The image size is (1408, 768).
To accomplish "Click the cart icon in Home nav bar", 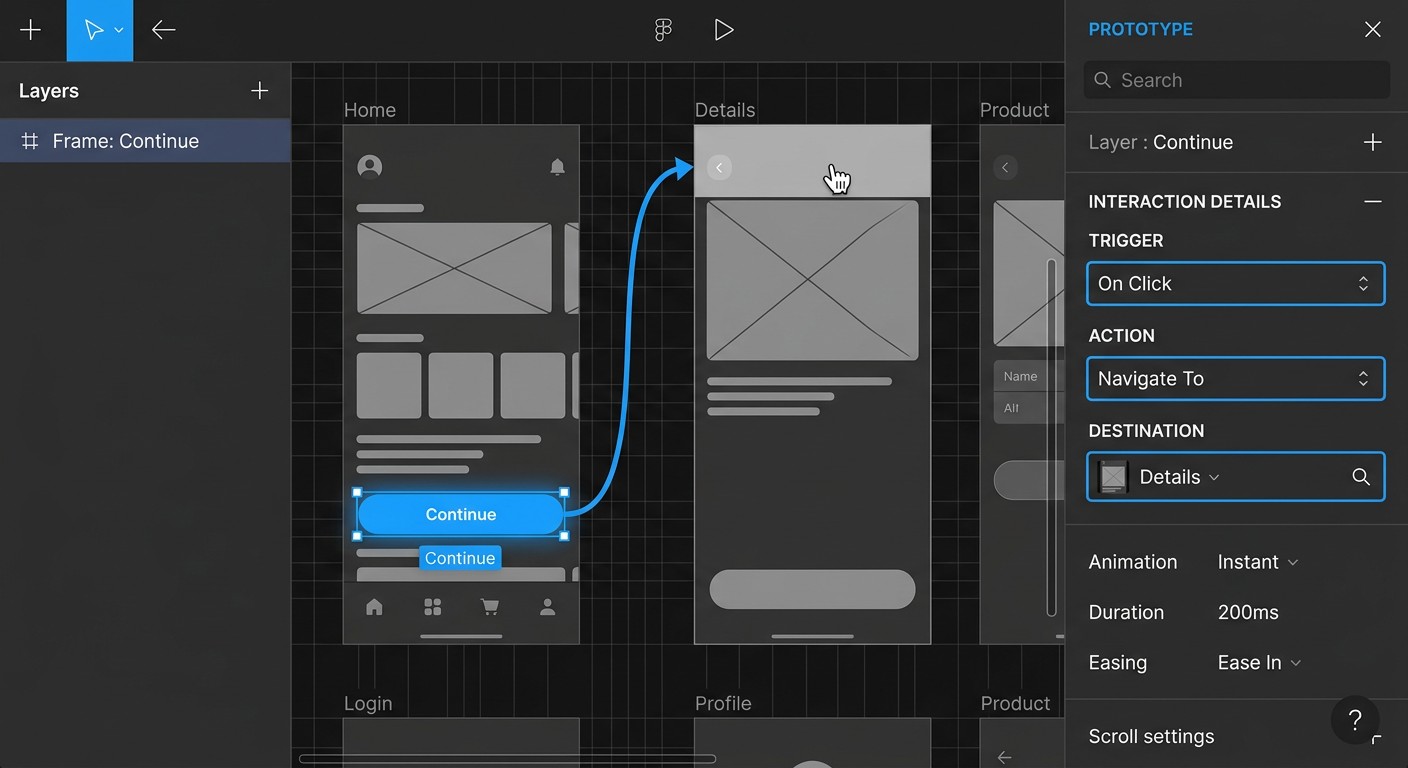I will pos(490,606).
